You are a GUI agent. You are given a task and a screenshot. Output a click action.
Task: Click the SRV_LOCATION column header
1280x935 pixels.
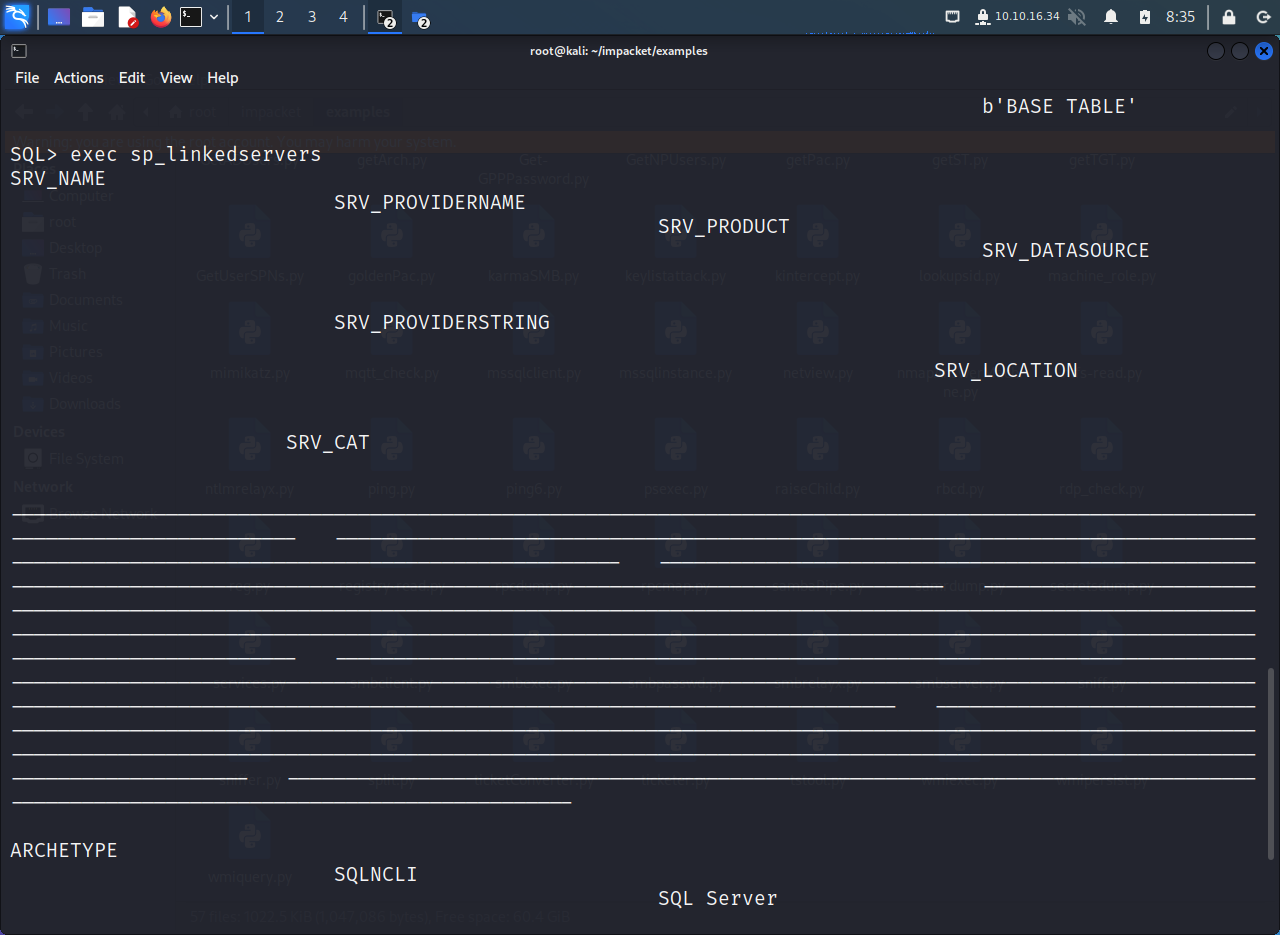point(1006,371)
